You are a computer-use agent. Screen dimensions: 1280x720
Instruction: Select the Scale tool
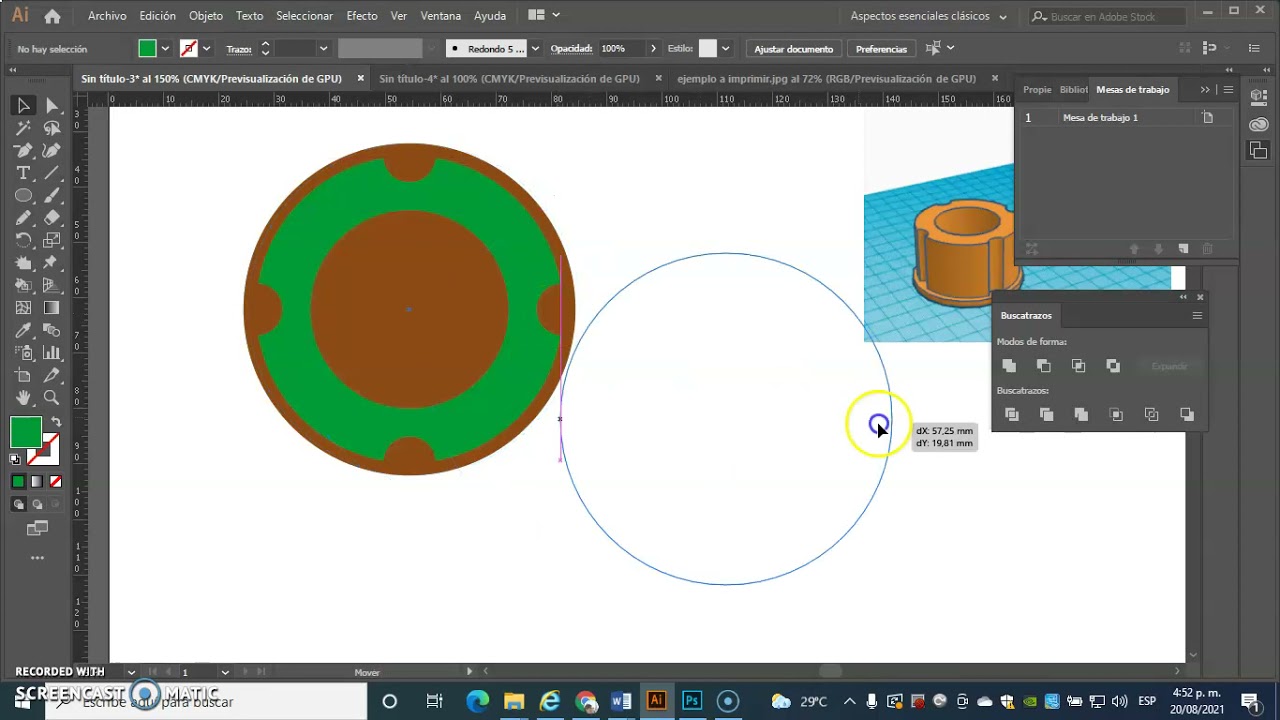click(x=51, y=241)
